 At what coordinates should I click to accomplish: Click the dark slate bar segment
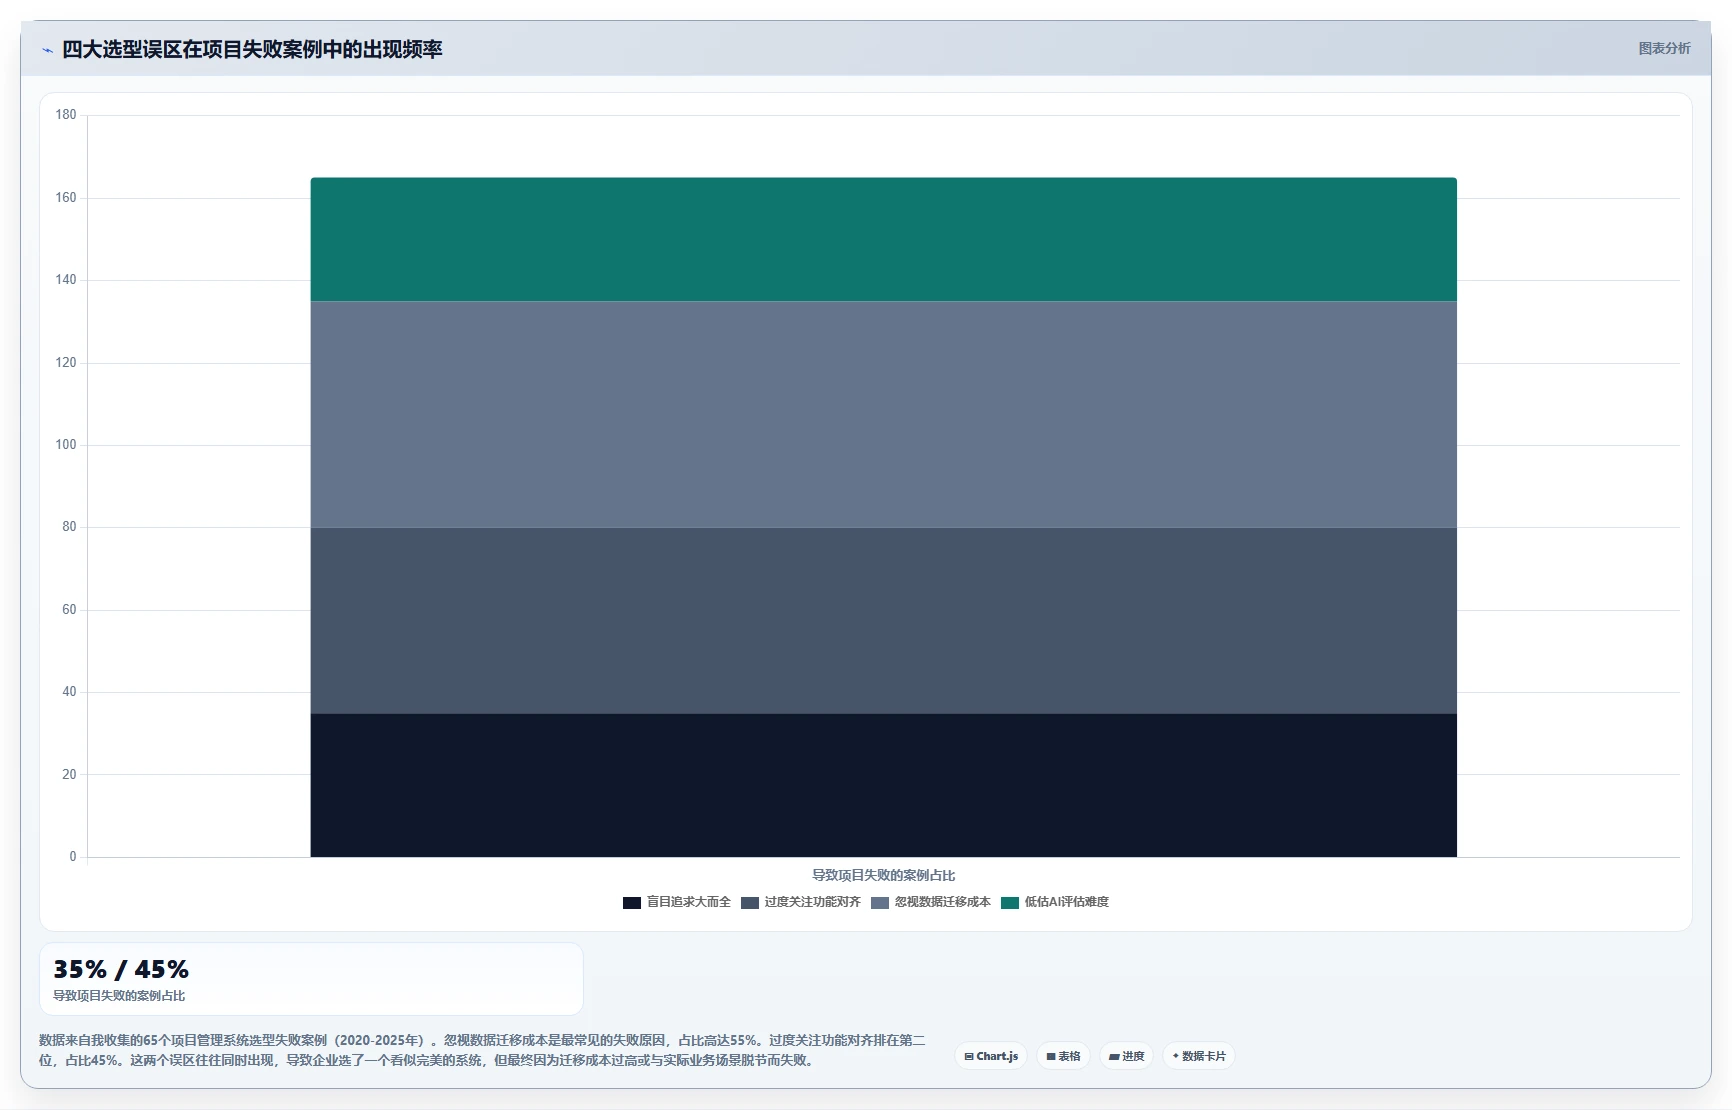coord(883,620)
